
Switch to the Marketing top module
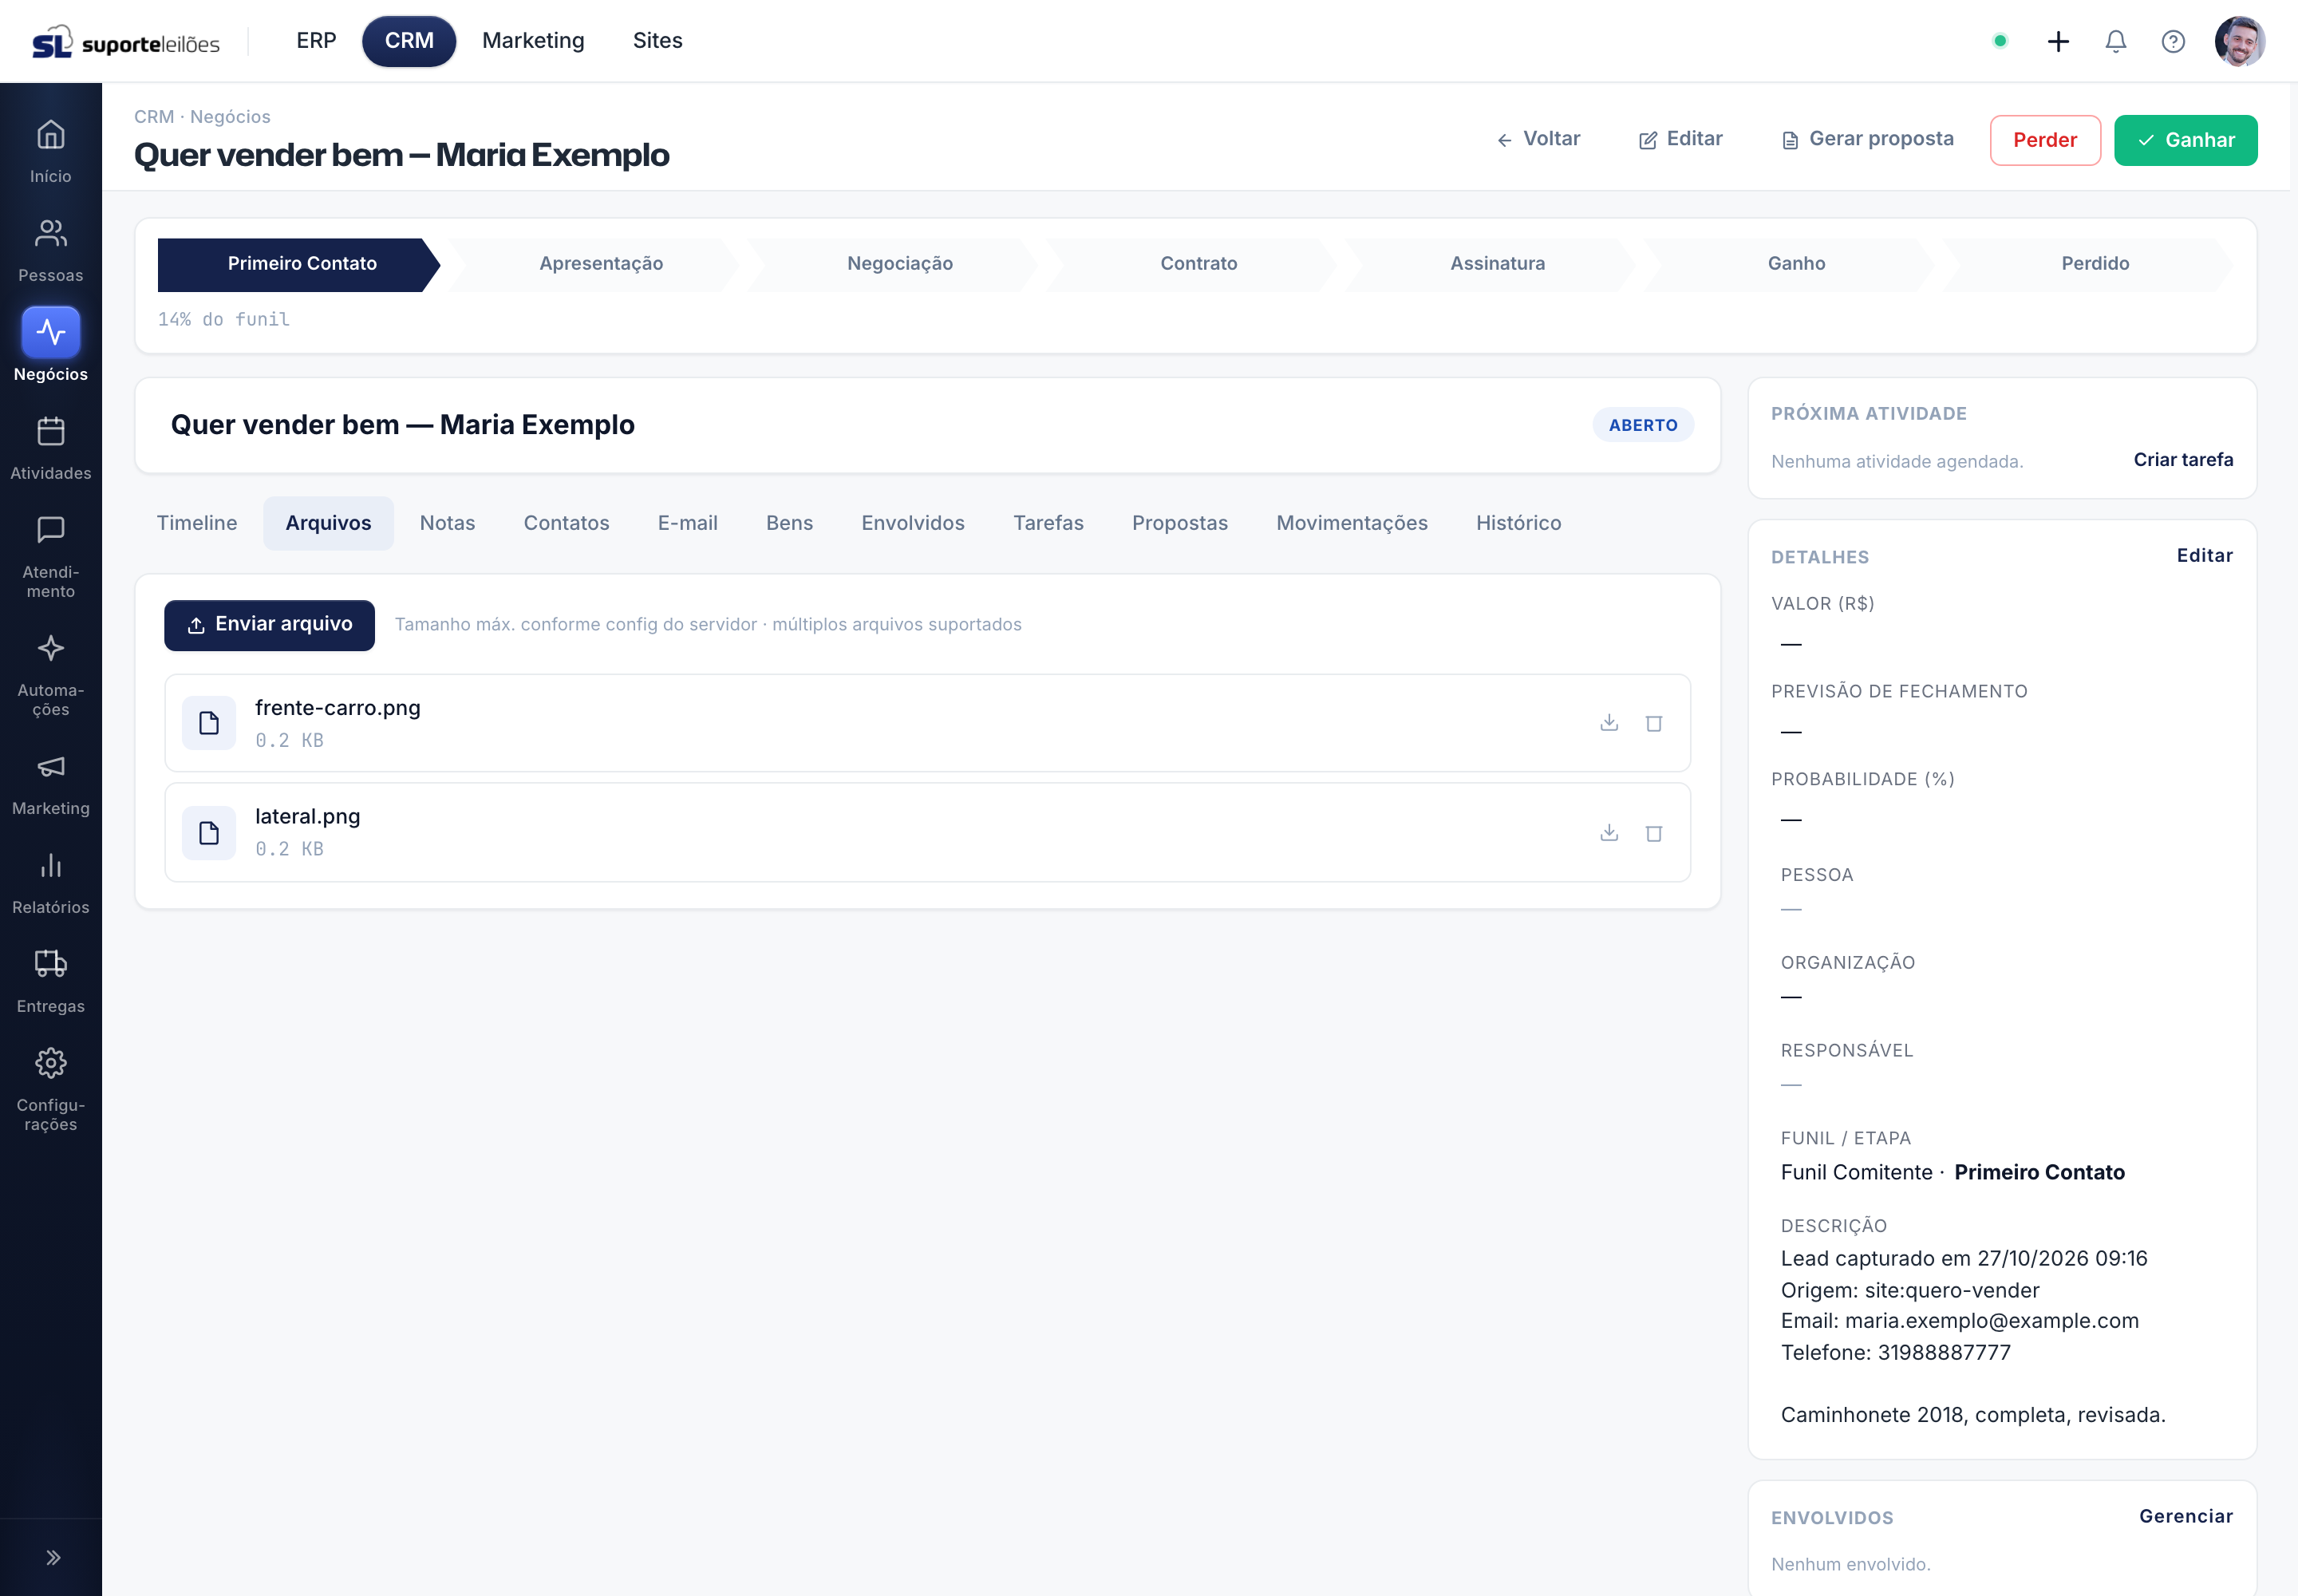coord(533,41)
